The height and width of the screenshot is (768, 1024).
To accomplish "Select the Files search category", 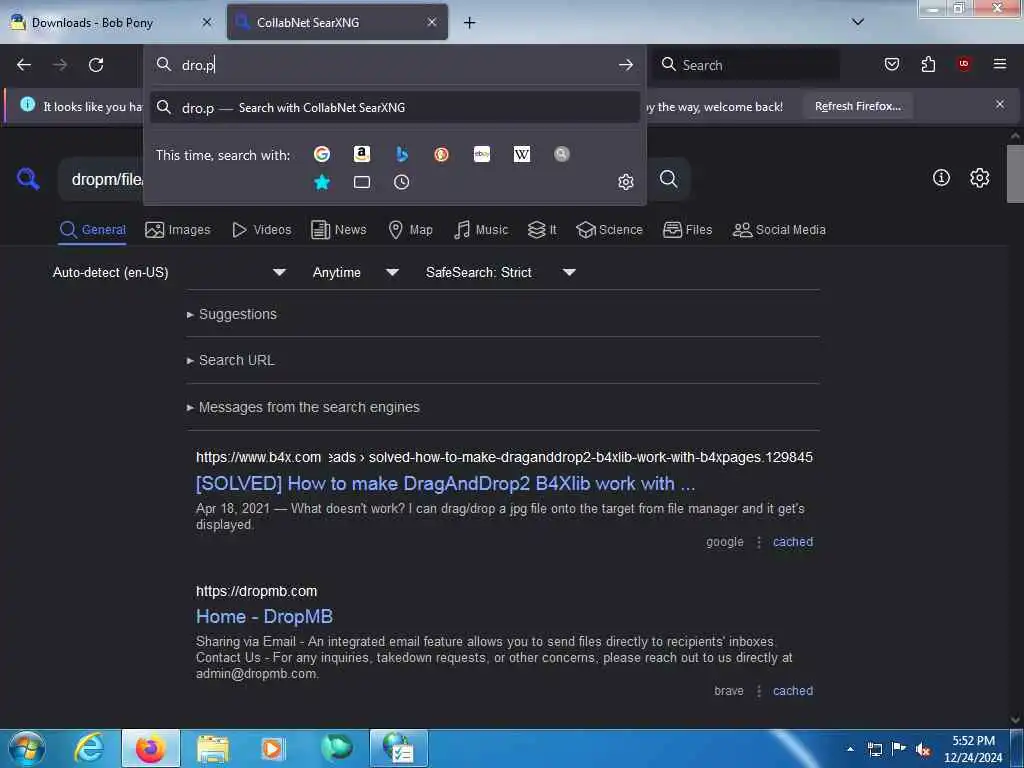I will 687,230.
